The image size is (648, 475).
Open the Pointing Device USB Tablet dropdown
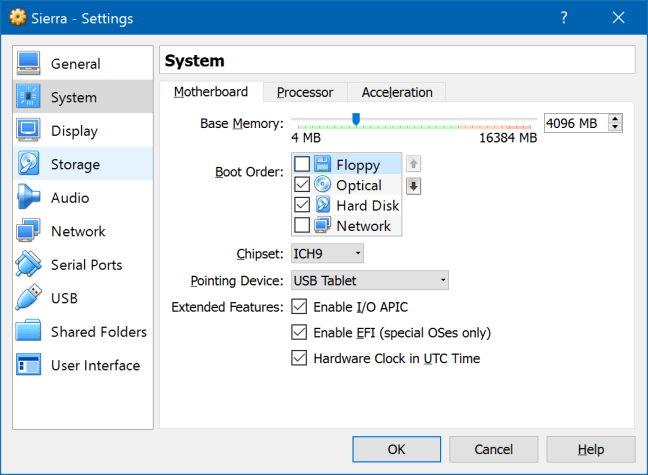coord(369,281)
